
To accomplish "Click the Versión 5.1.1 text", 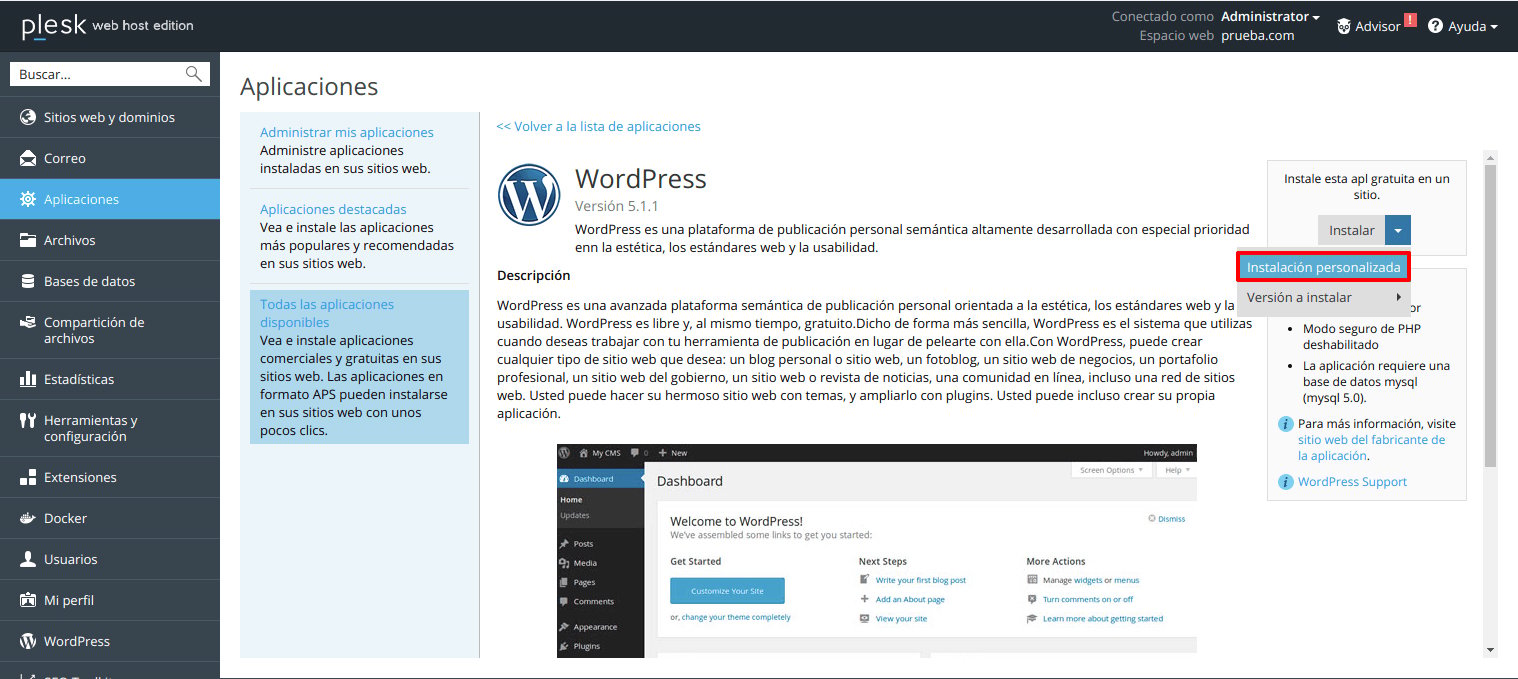I will point(617,206).
